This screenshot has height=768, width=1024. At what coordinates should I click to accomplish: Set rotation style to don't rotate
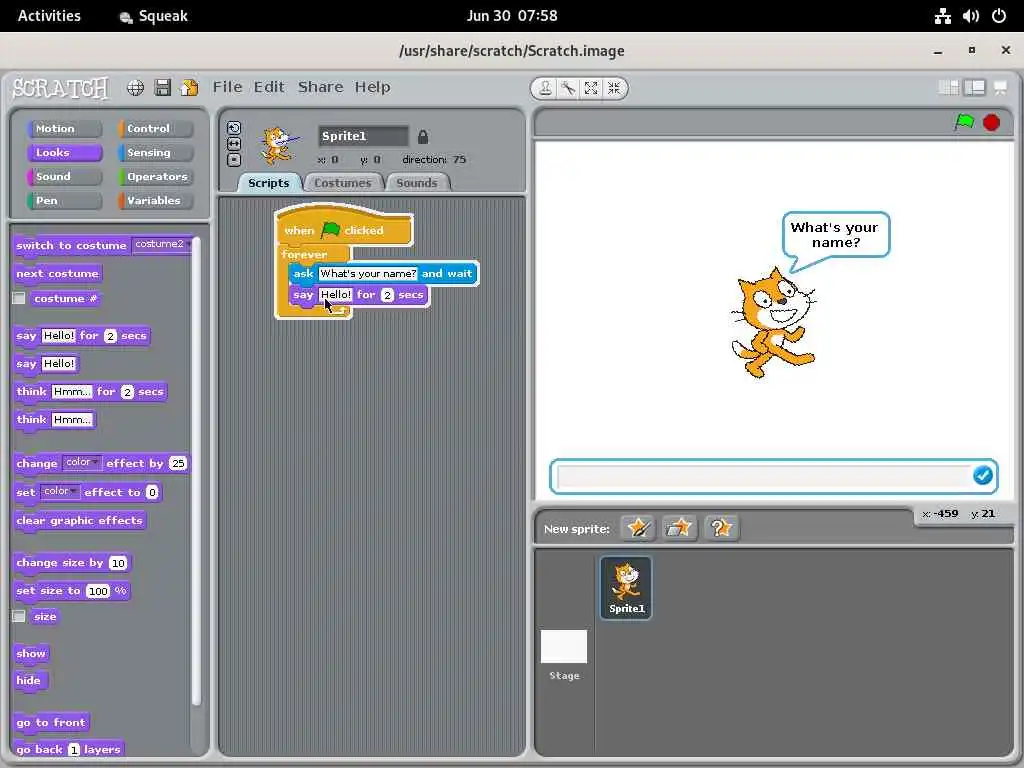(x=234, y=159)
